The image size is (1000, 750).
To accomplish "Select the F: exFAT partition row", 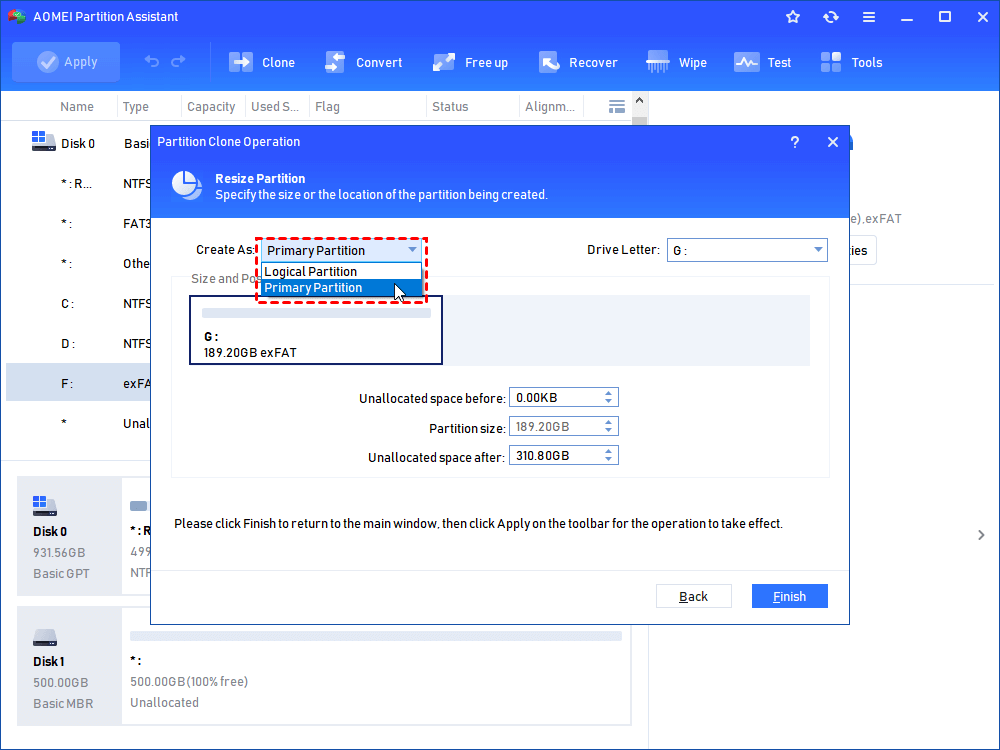I will tap(78, 383).
